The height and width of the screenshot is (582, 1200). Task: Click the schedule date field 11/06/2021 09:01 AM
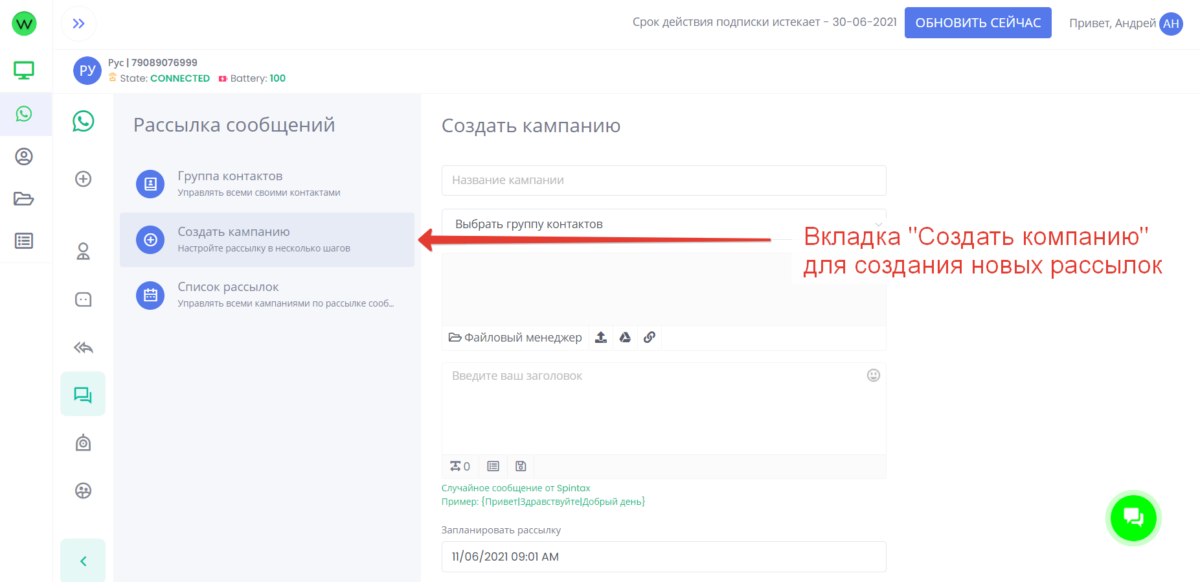tap(664, 557)
